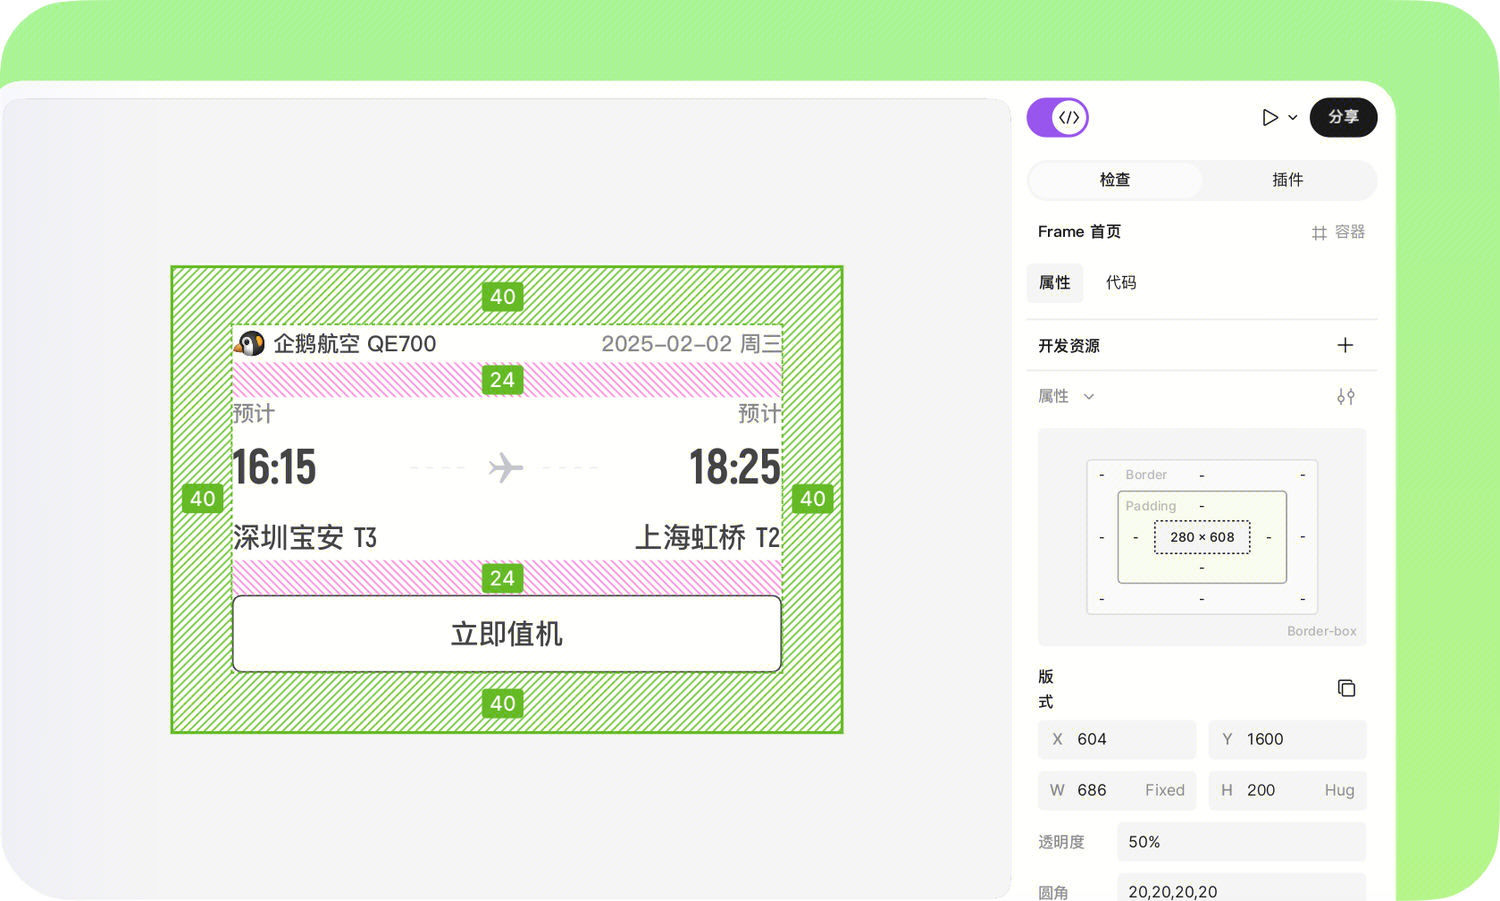This screenshot has height=901, width=1500.
Task: Open the dropdown arrow beside play
Action: 1293,118
